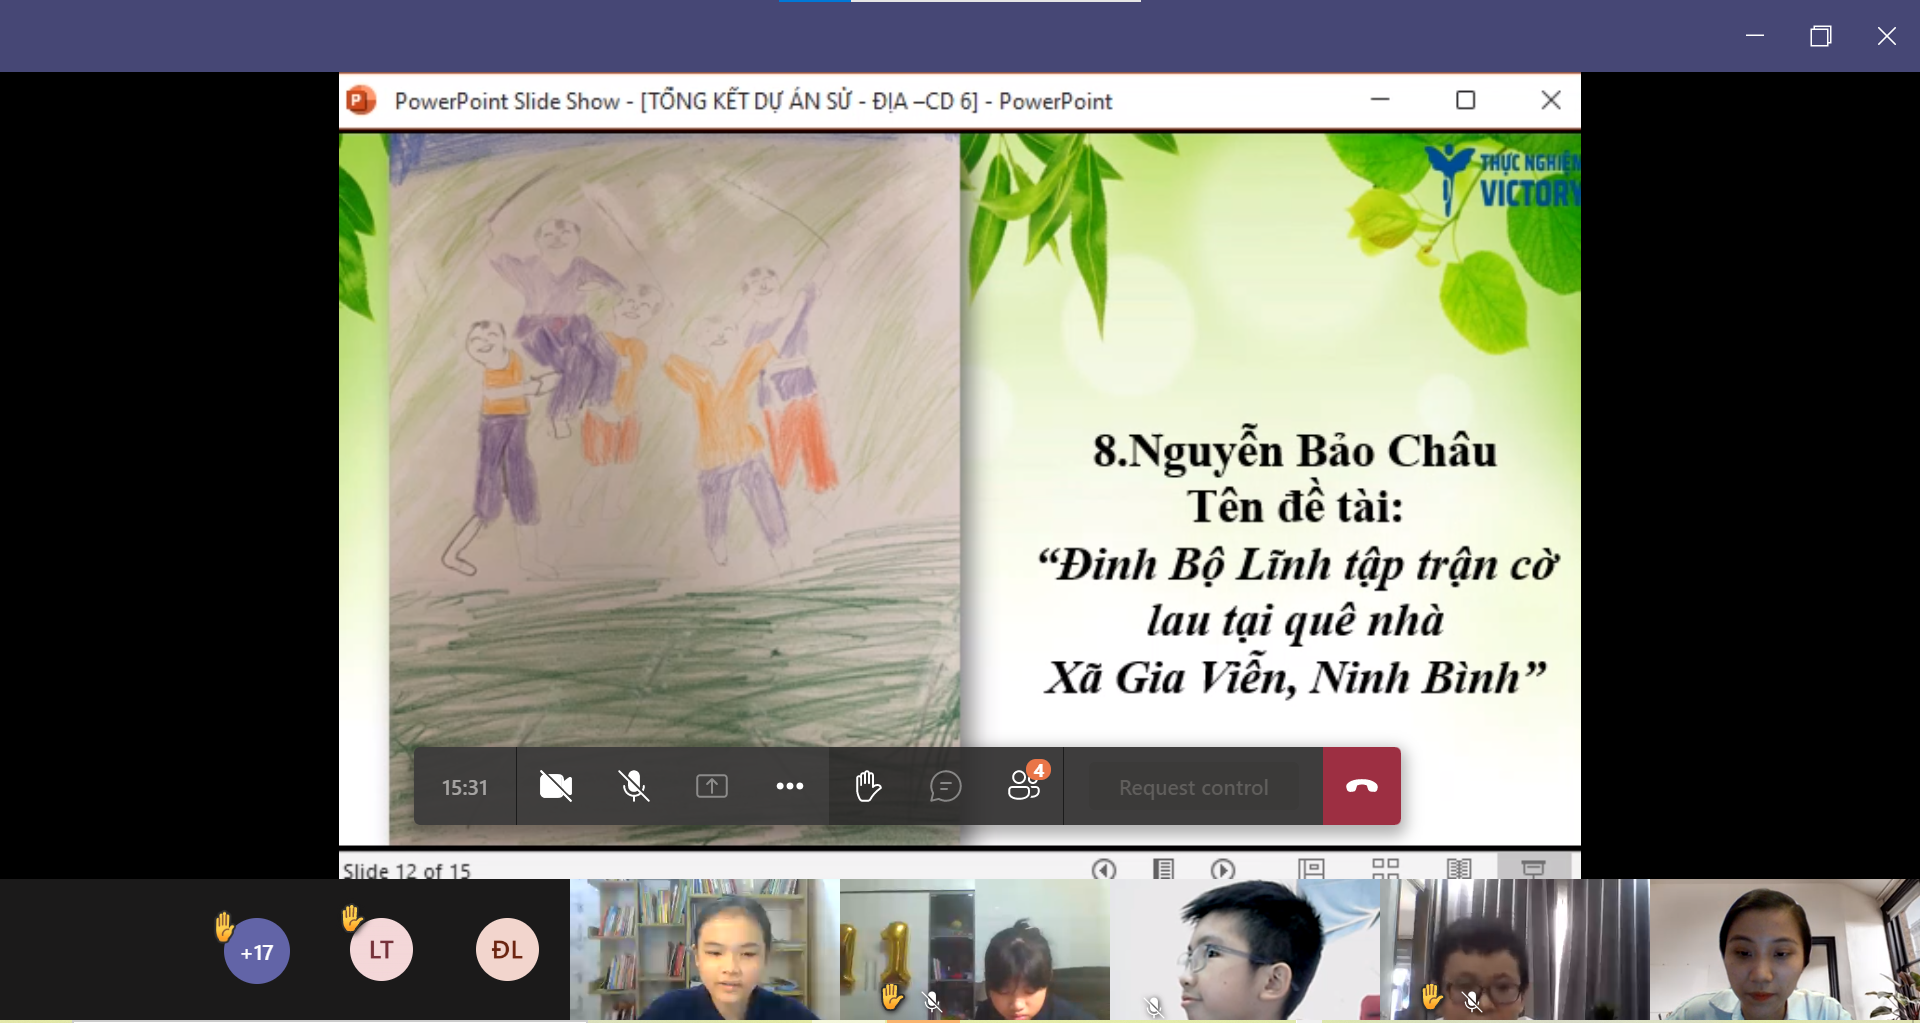The image size is (1920, 1023).
Task: Show participants panel with 4 badge
Action: [1024, 787]
